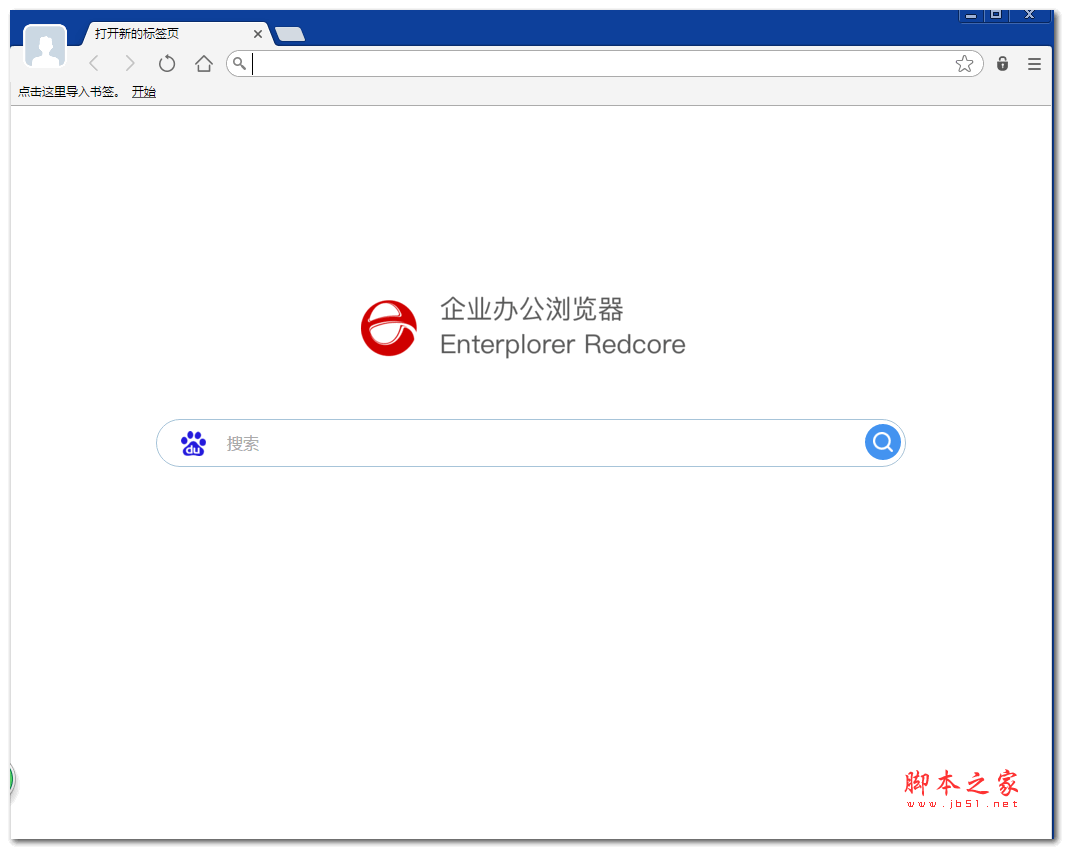Close the browser window

(1030, 14)
